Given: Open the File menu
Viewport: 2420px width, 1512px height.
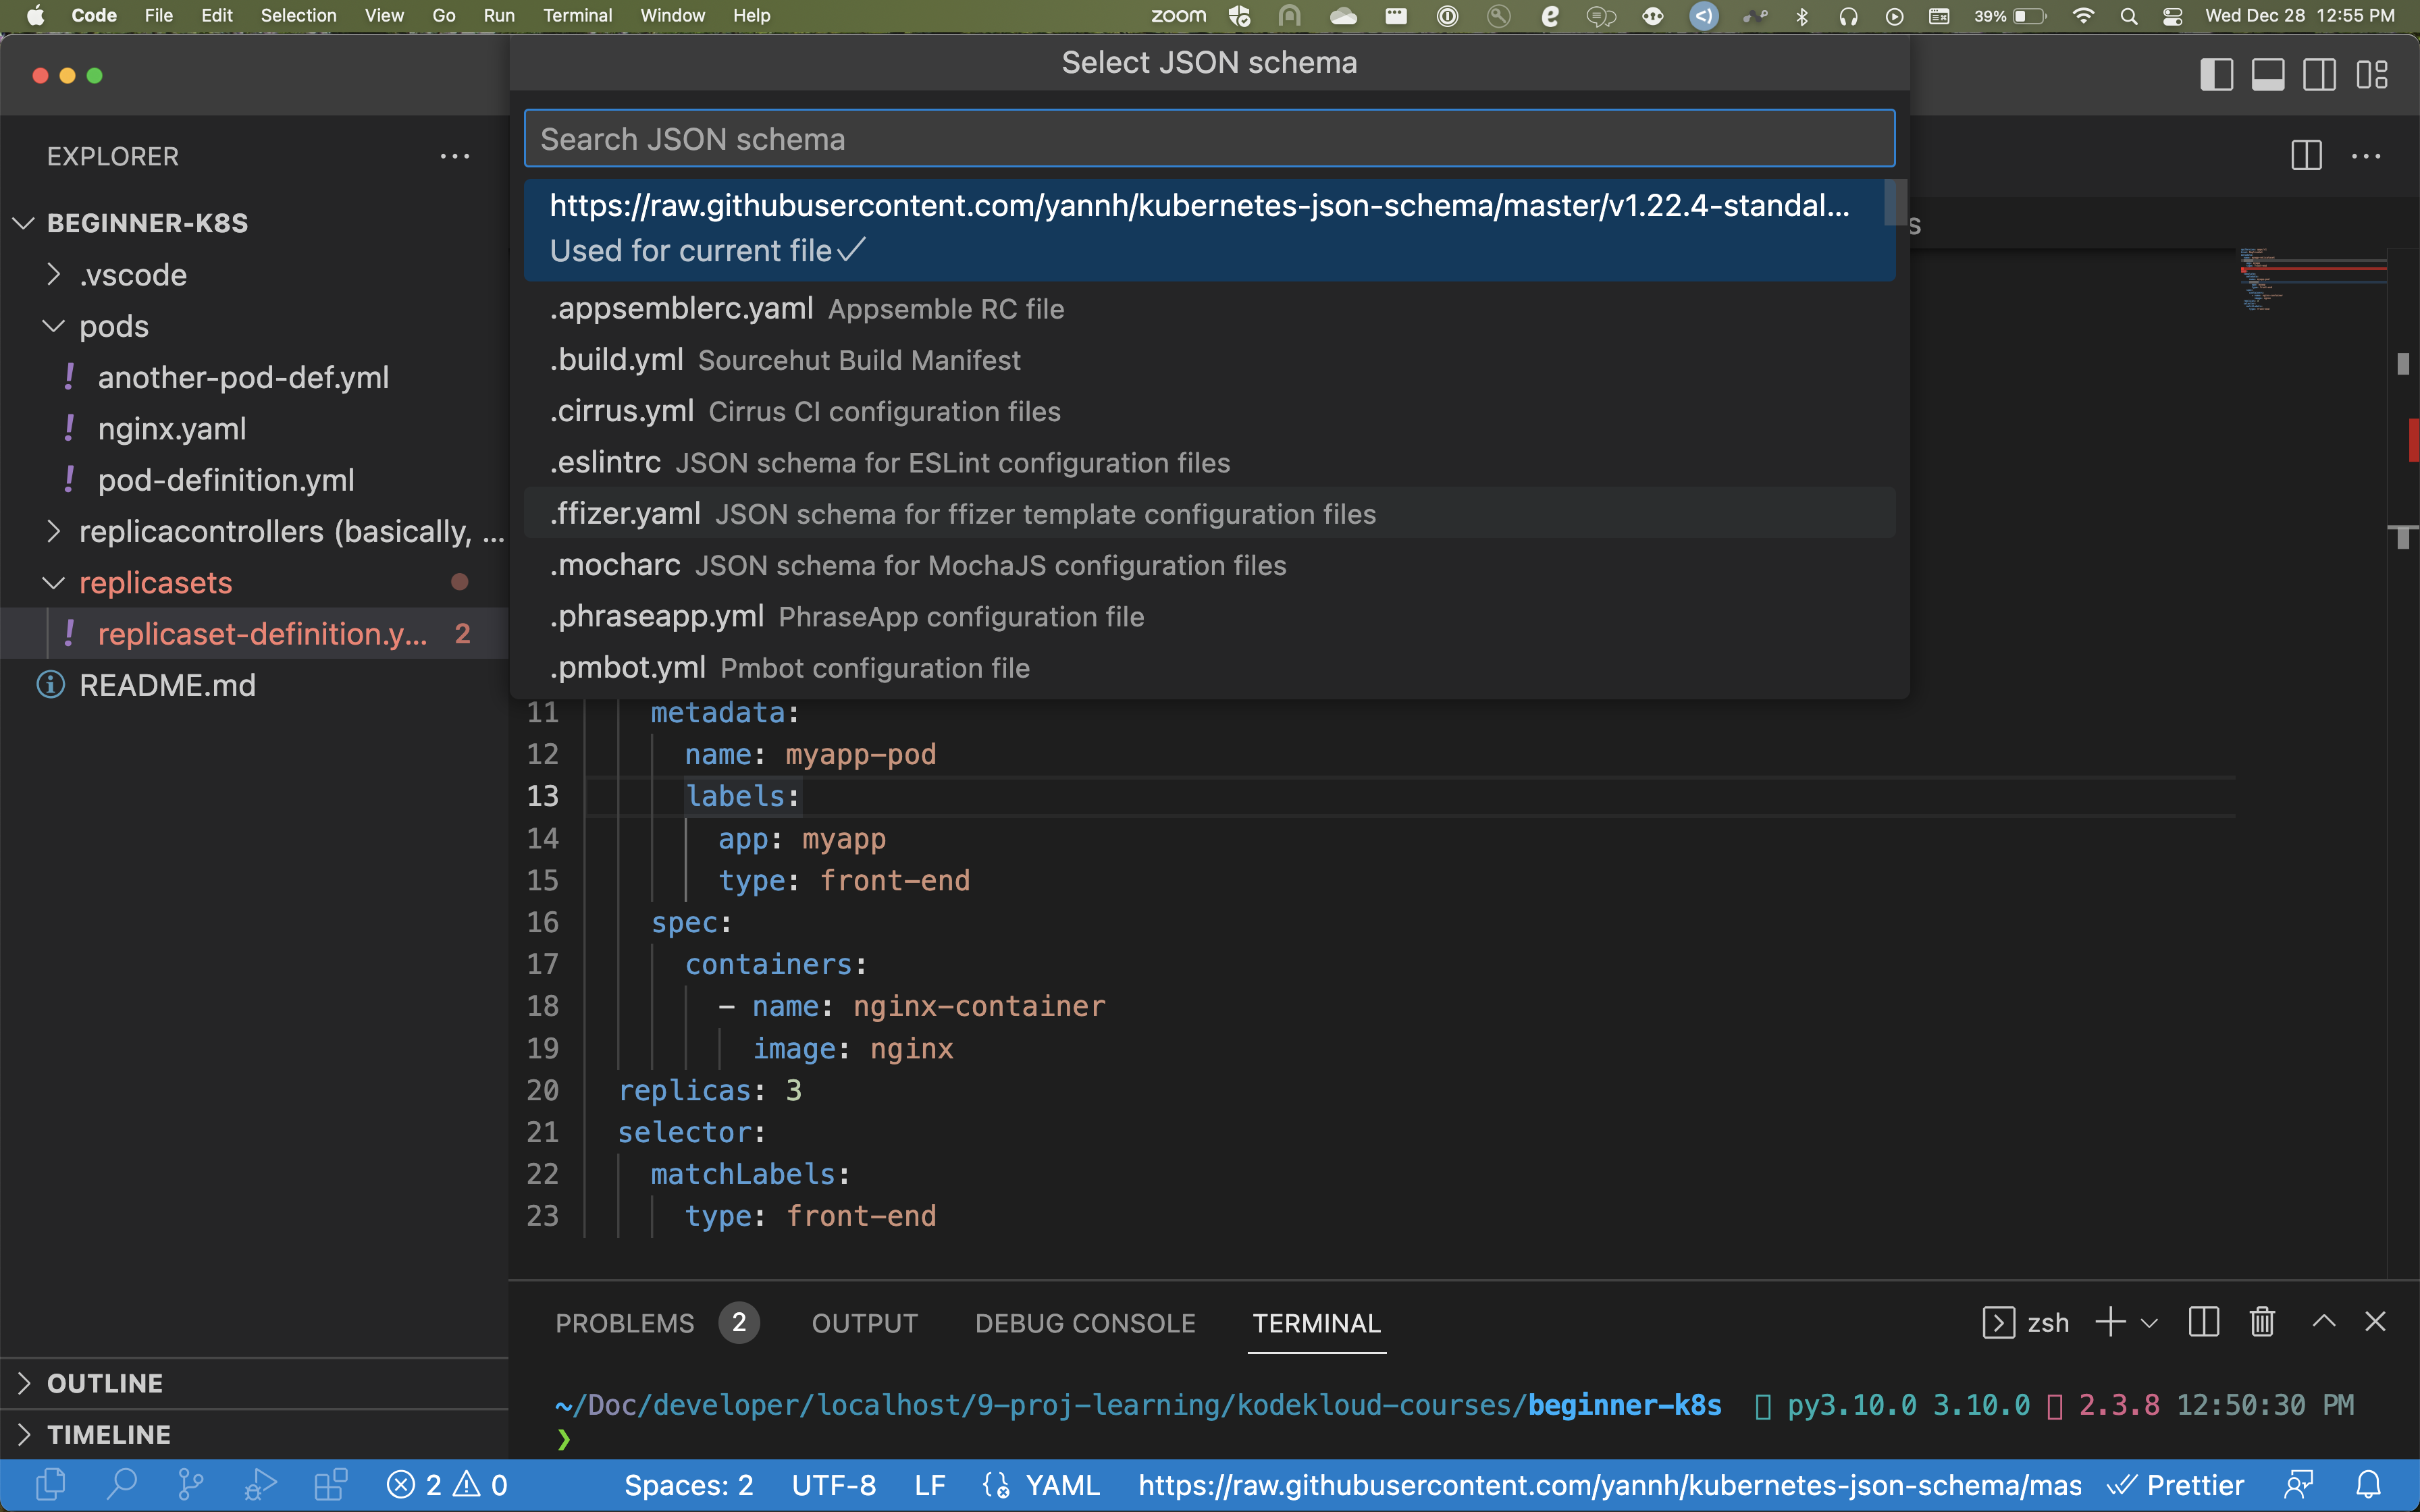Looking at the screenshot, I should point(159,16).
